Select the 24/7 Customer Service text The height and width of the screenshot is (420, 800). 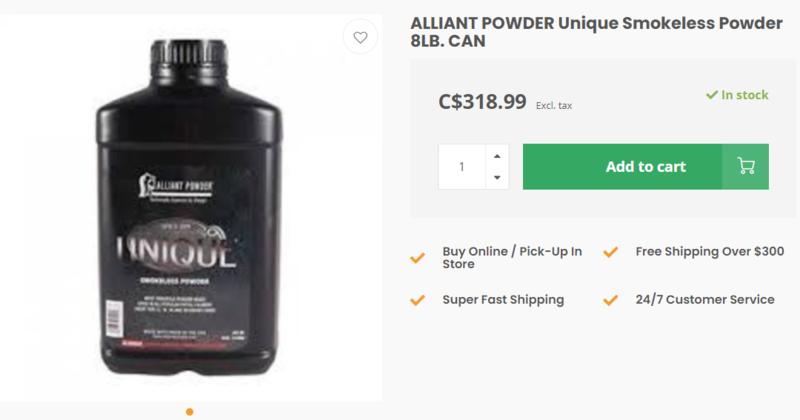point(705,300)
